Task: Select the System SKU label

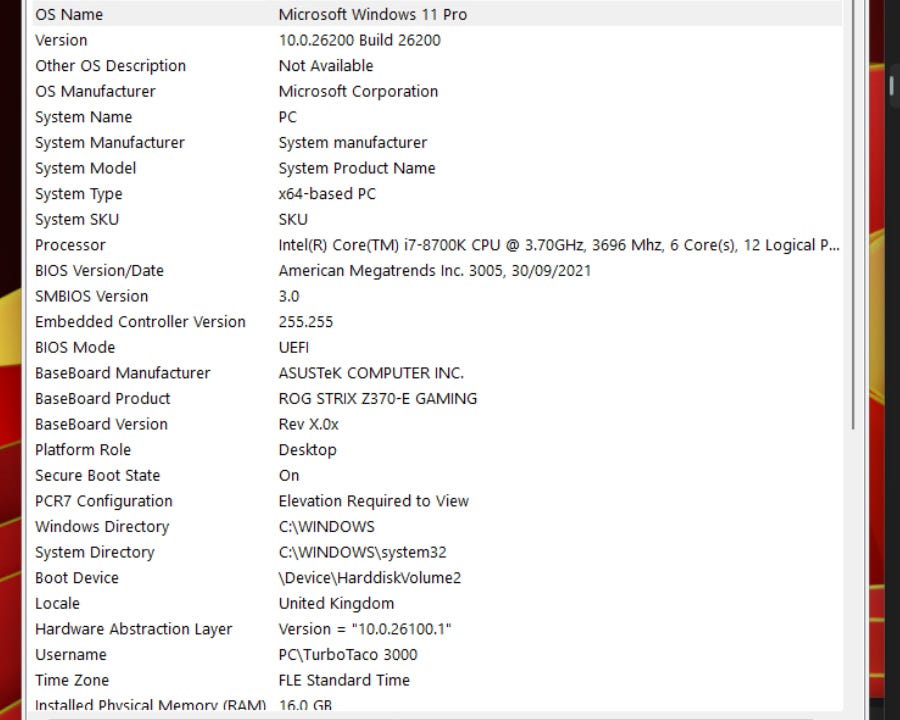Action: (77, 219)
